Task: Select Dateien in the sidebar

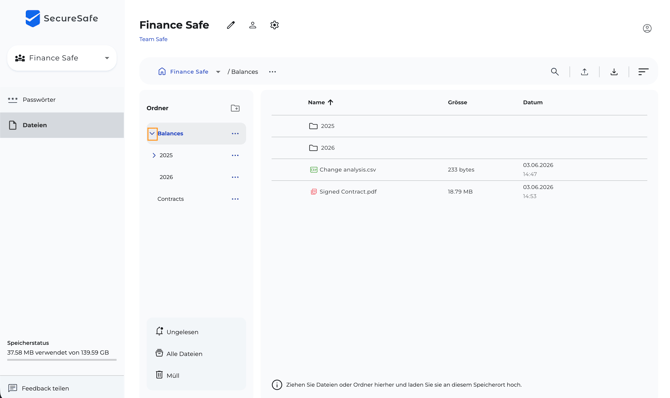Action: [62, 125]
